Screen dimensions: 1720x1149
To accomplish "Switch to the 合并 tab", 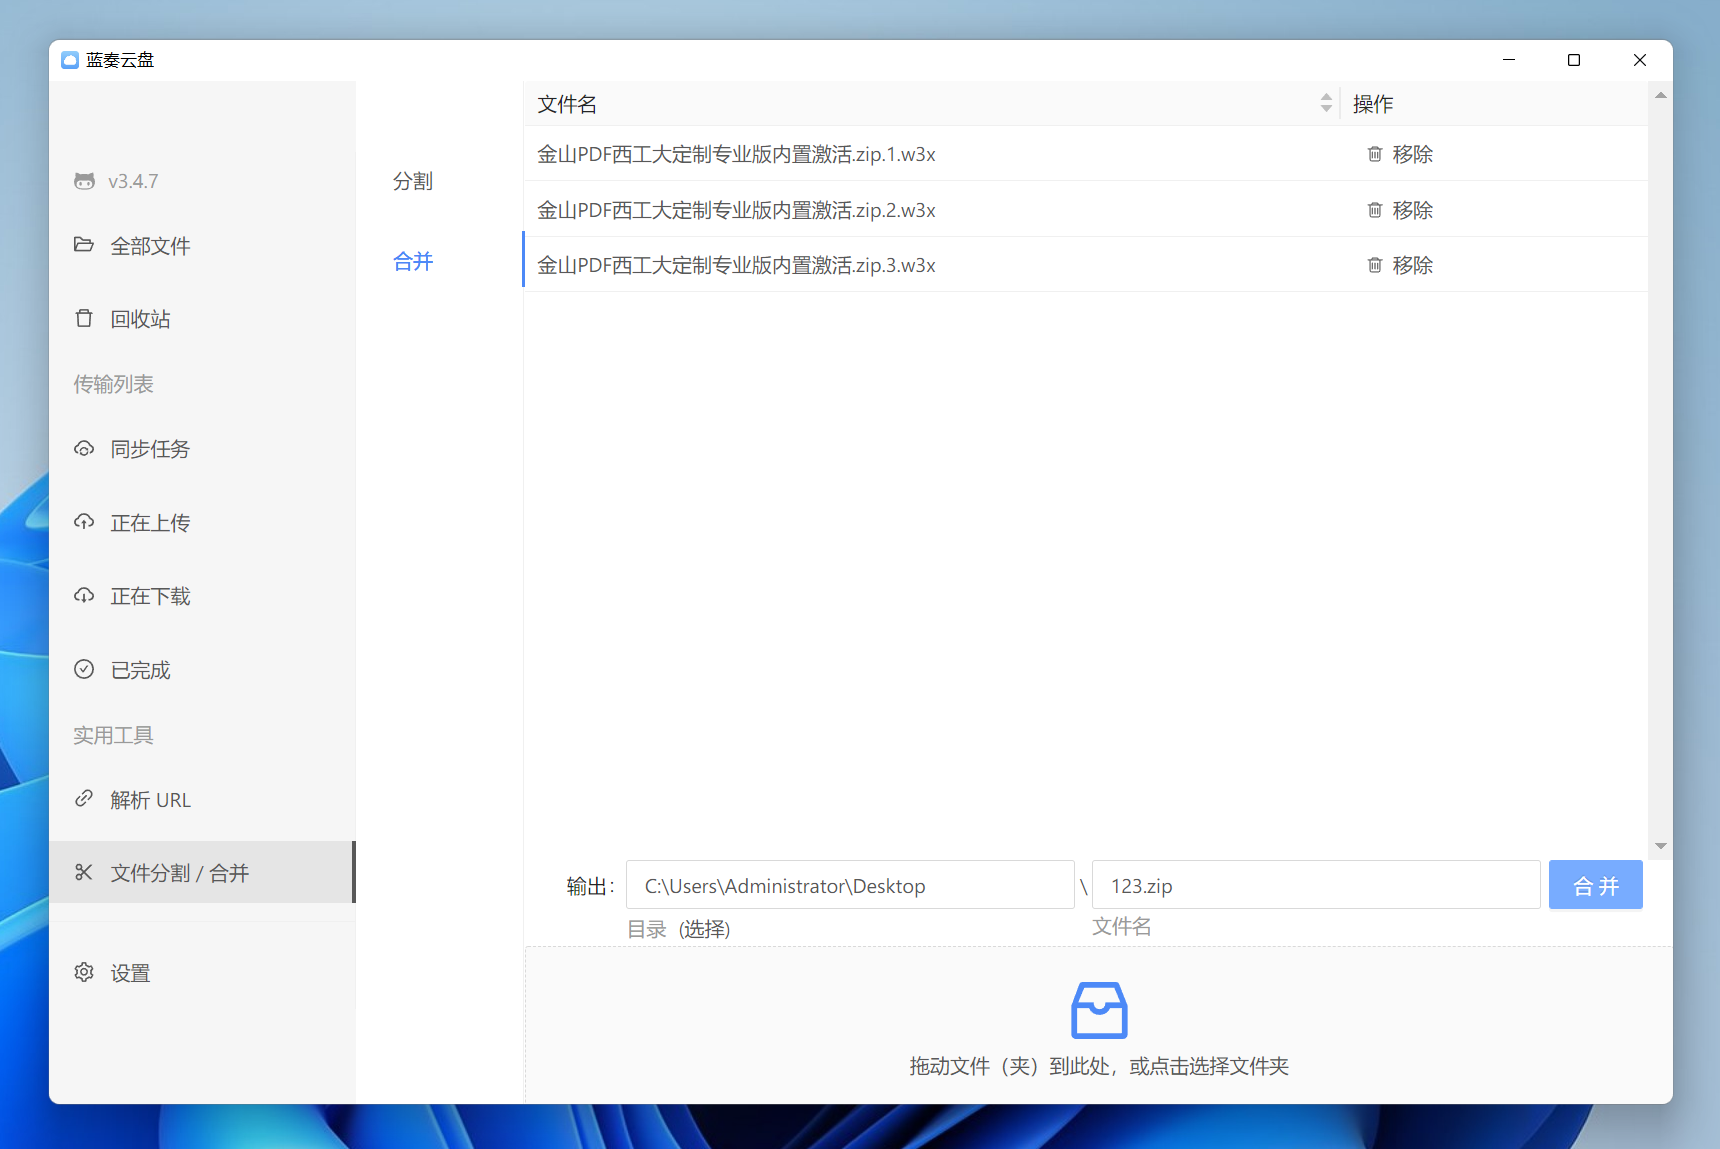I will tap(413, 261).
